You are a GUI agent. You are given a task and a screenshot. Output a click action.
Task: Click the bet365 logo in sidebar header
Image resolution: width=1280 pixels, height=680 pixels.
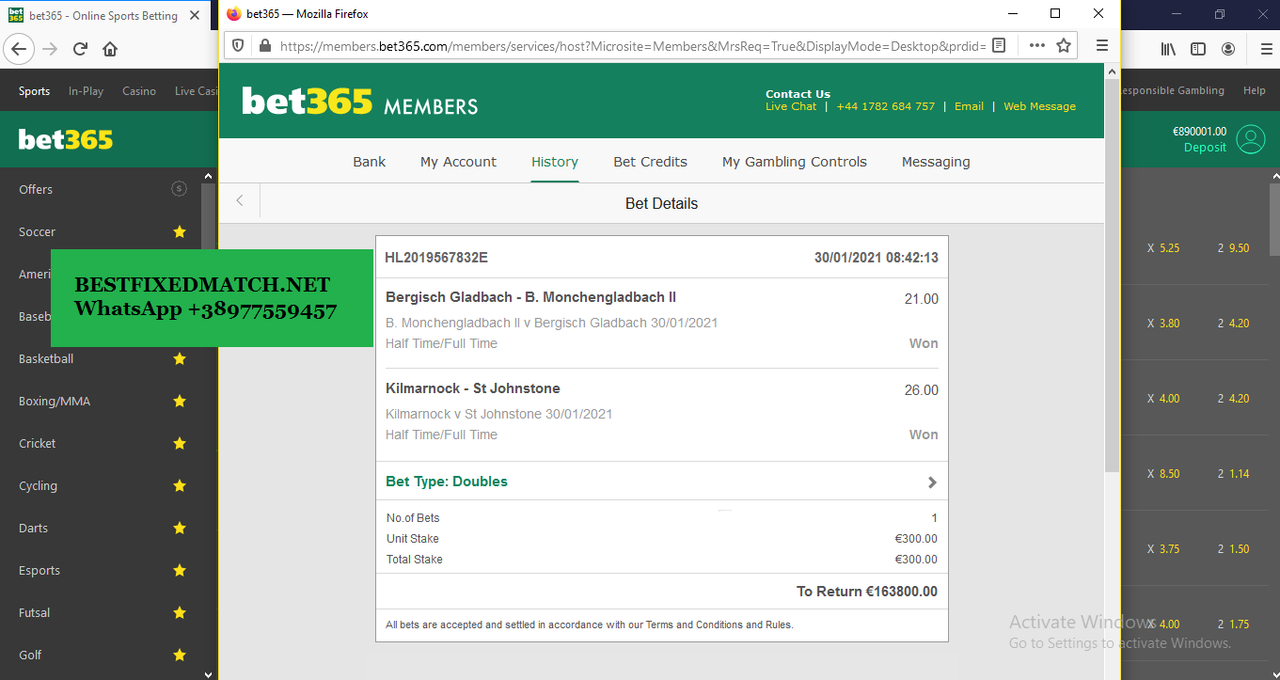[x=66, y=140]
